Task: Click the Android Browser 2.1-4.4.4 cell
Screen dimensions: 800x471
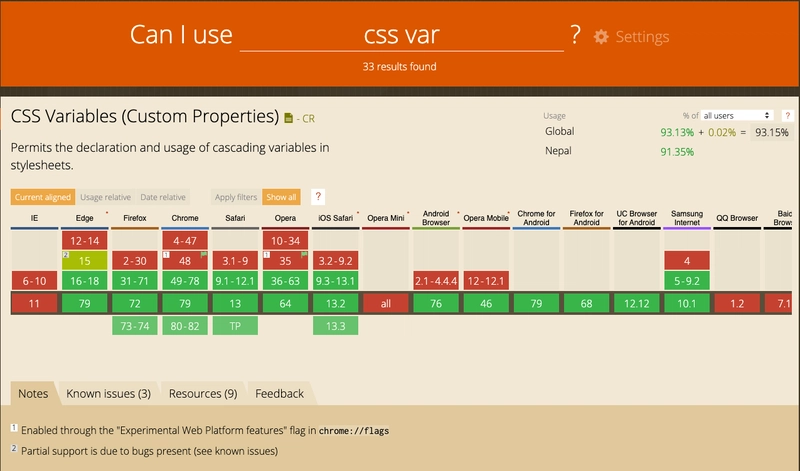Action: point(436,281)
